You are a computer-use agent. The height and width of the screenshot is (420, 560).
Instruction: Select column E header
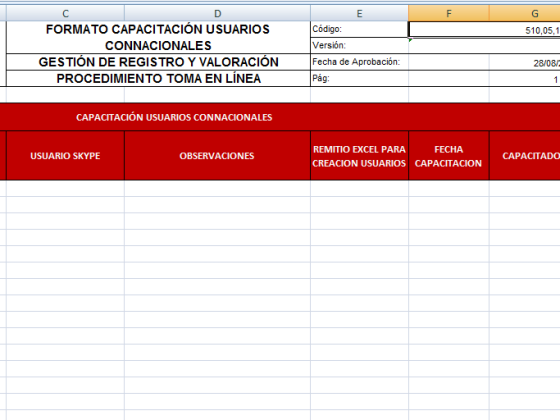(359, 14)
